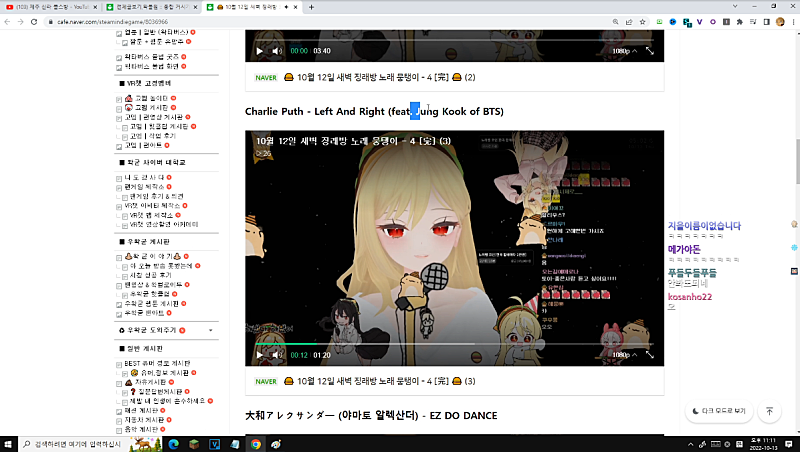Click volume icon on the top video
Screen dimensions: 800x452
click(277, 50)
